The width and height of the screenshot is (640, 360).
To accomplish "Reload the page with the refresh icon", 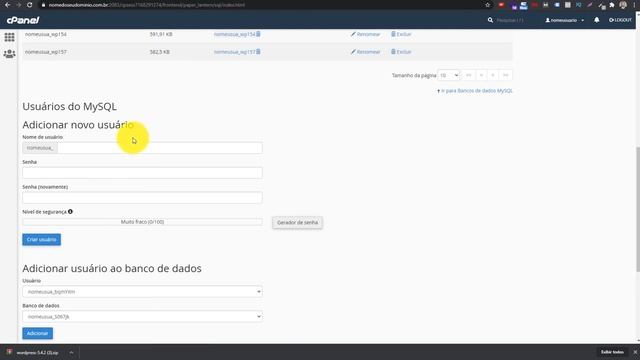I will click(x=29, y=5).
